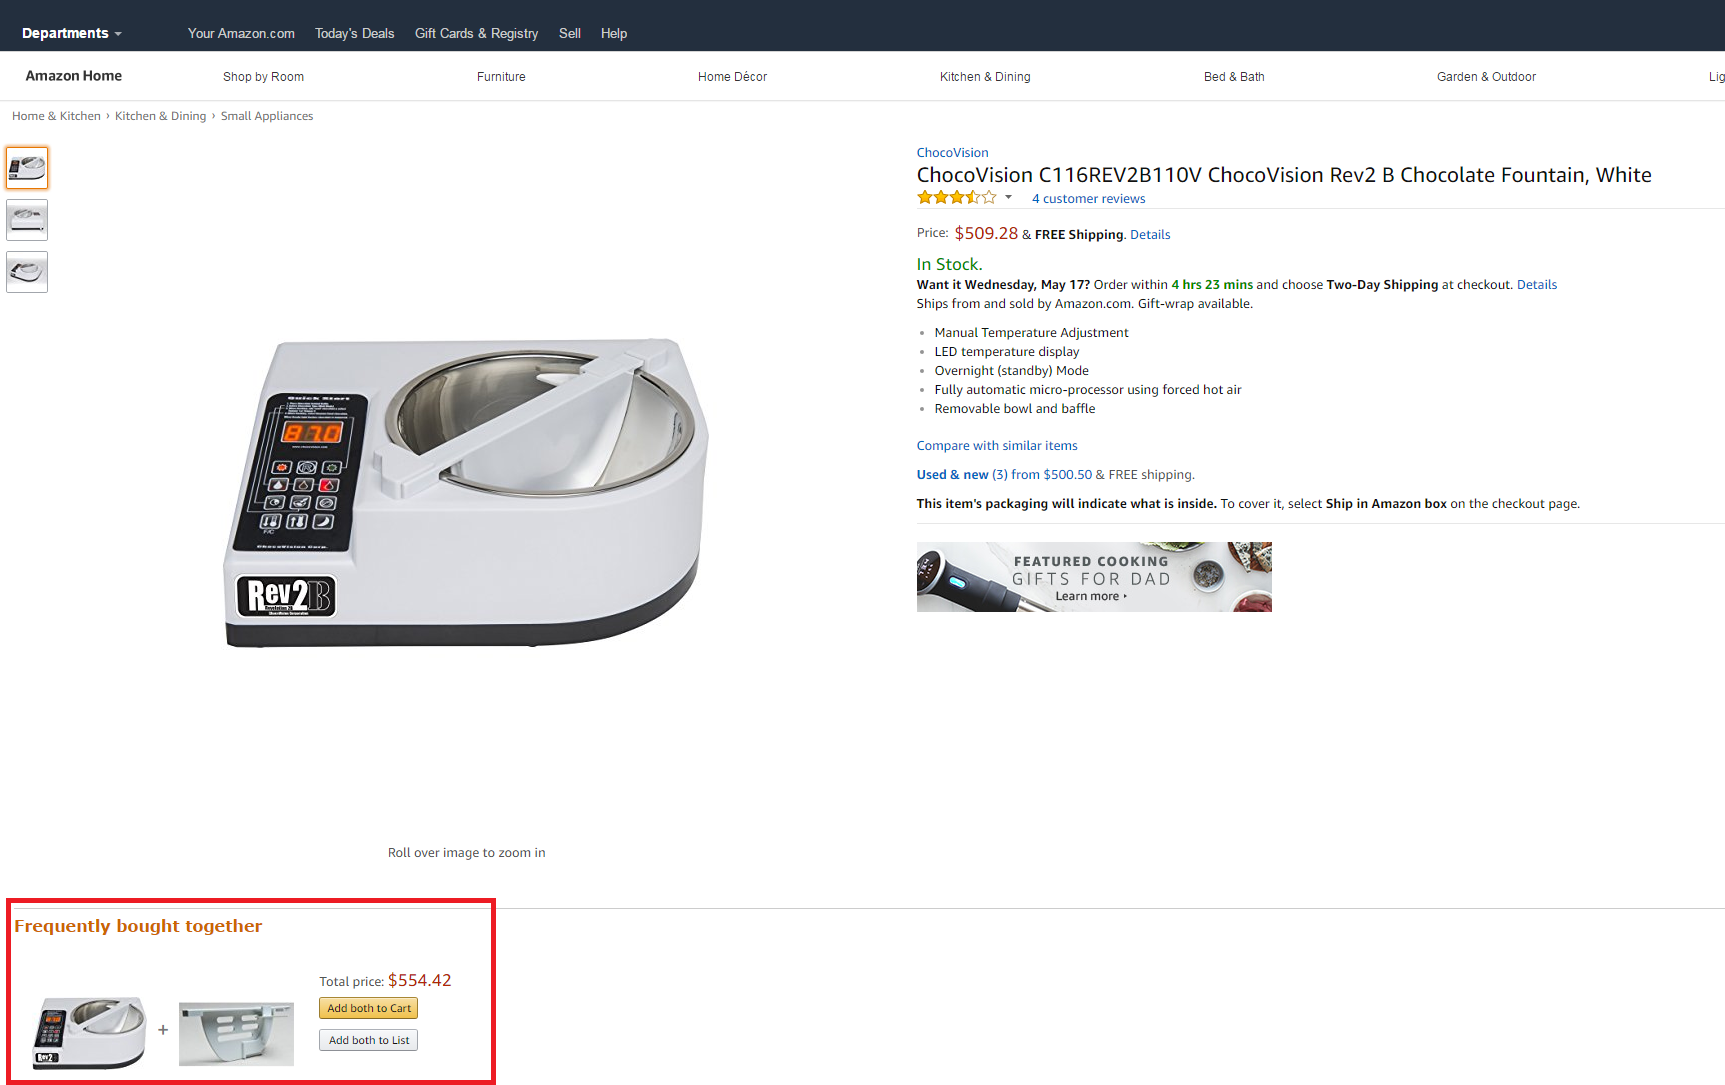Select the third product thumbnail image
Image resolution: width=1725 pixels, height=1085 pixels.
coord(27,272)
